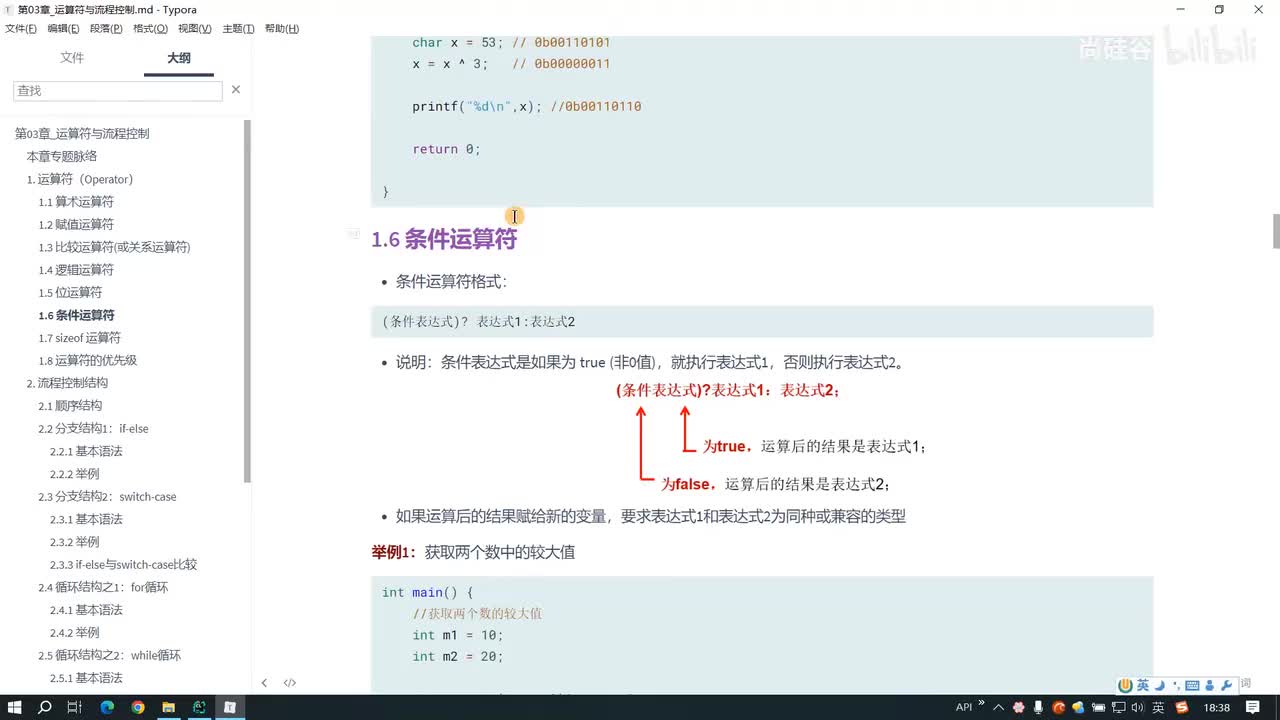Collapse the Typora sidebar with the arrow
This screenshot has height=720, width=1280.
tap(264, 683)
